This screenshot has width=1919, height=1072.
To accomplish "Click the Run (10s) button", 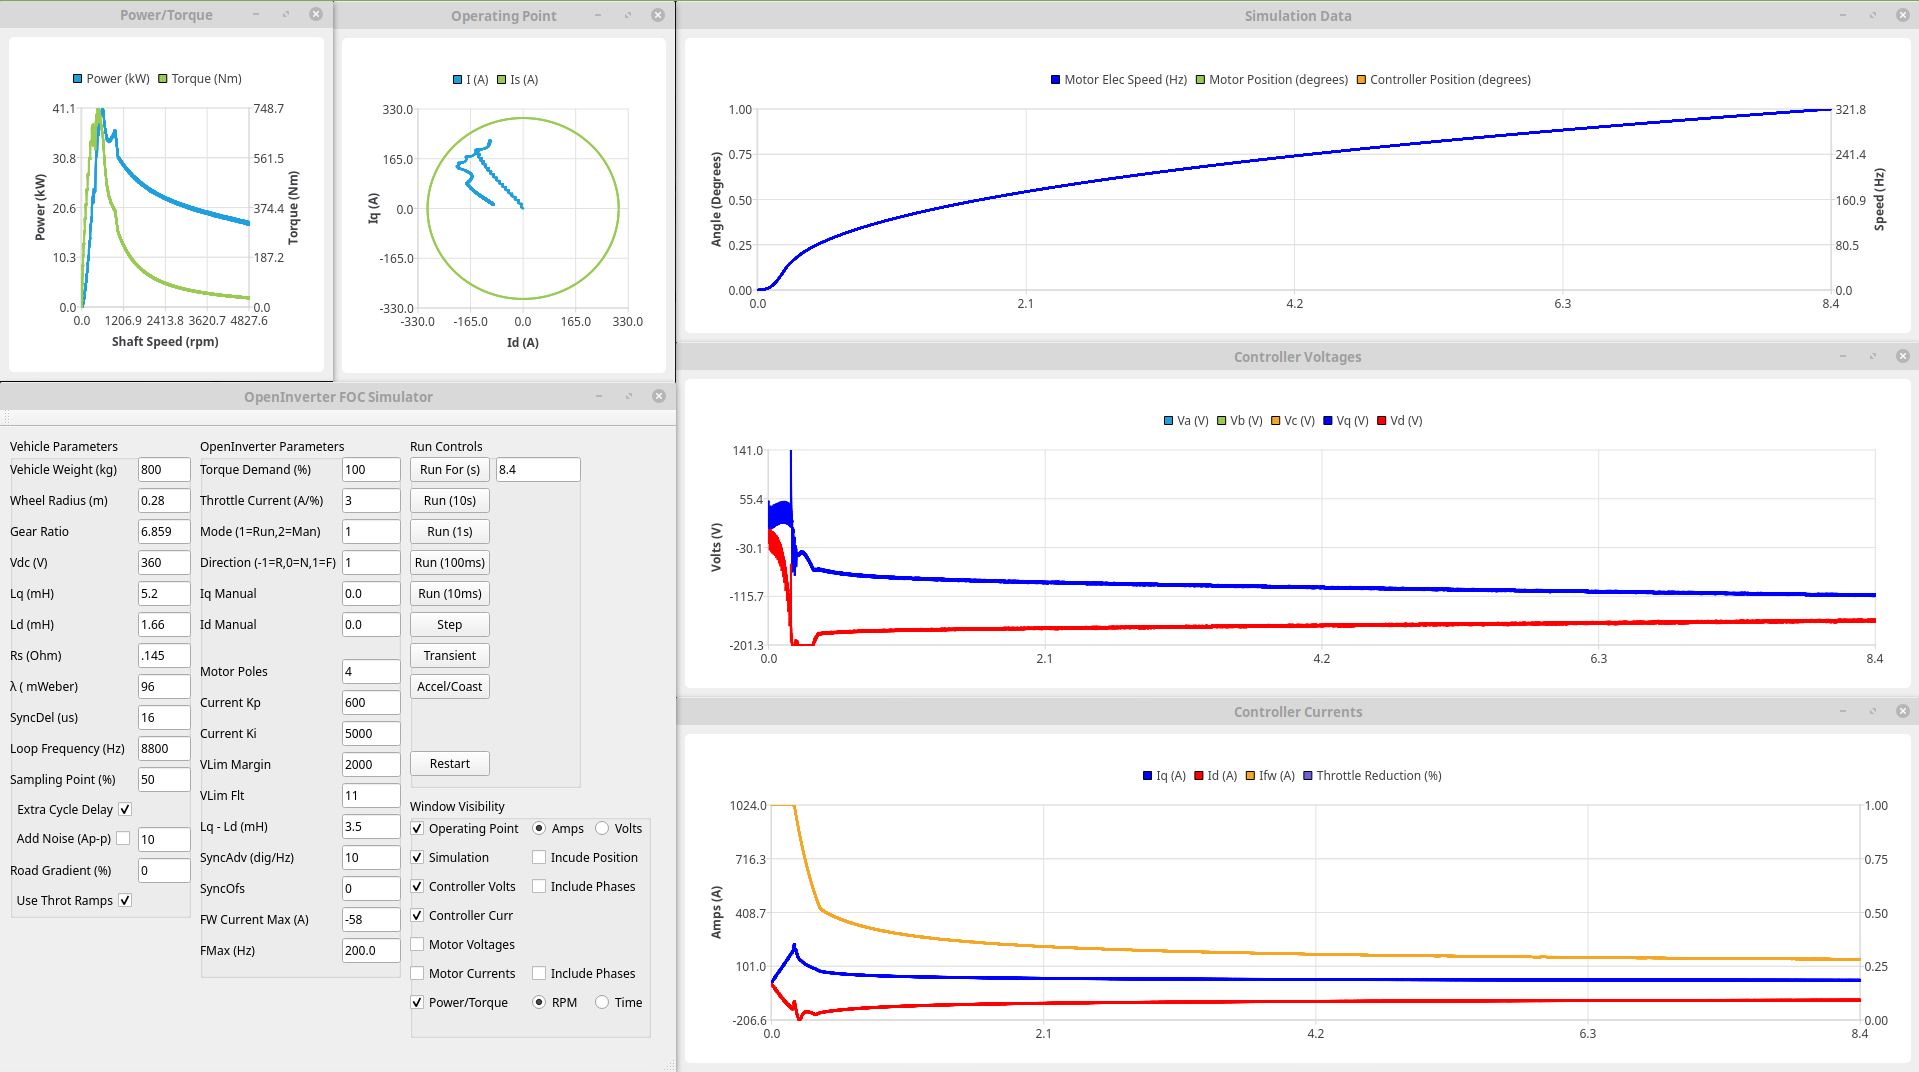I will click(449, 501).
